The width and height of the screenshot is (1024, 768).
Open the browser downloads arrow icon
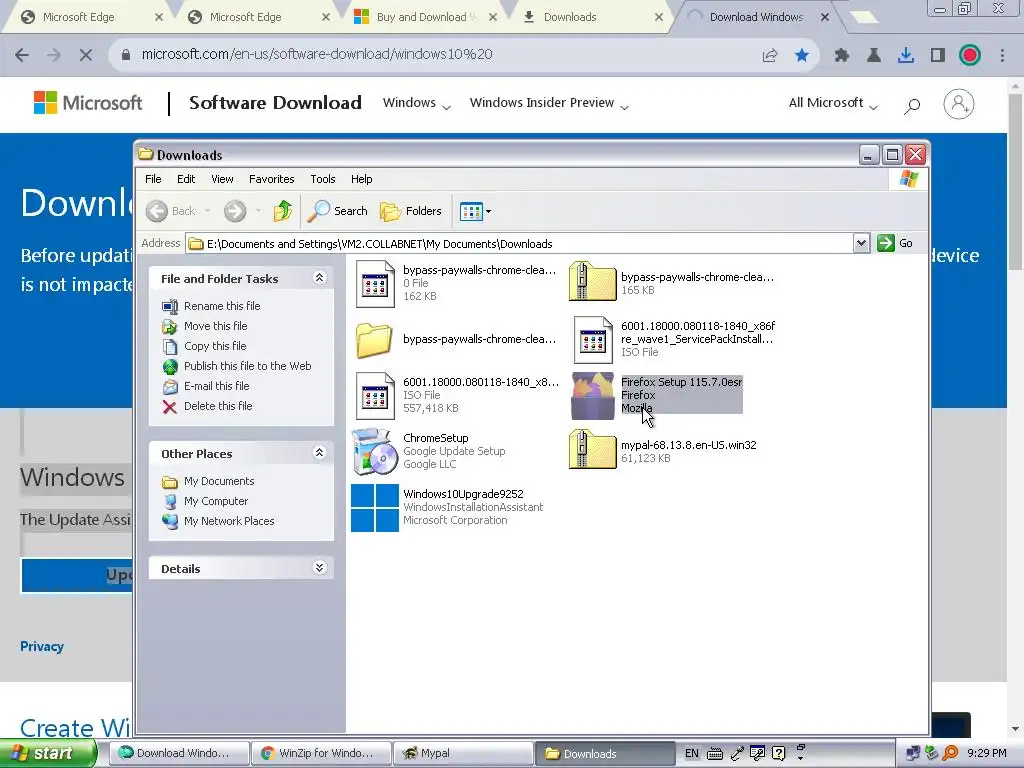pyautogui.click(x=906, y=55)
